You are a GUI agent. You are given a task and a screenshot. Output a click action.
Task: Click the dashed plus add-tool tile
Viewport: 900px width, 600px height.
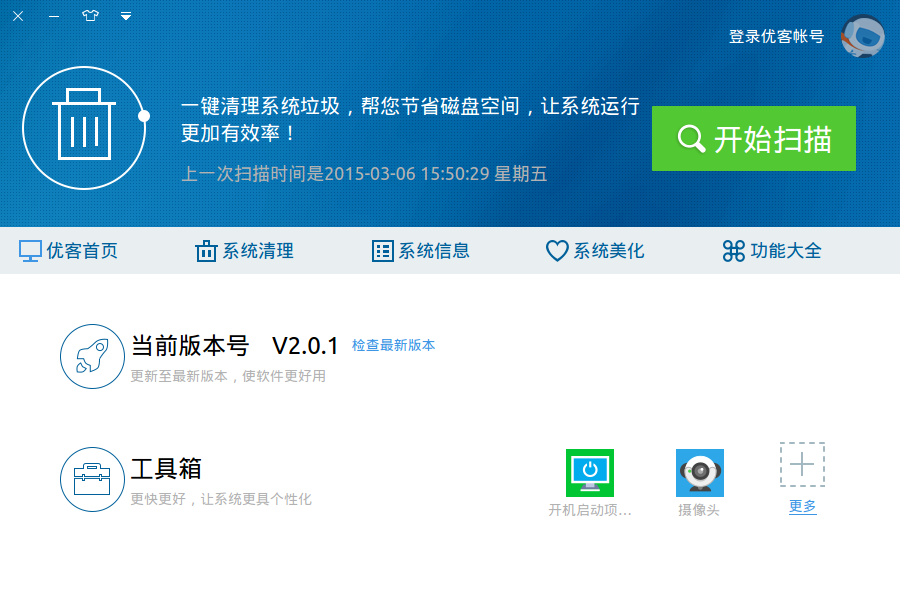pyautogui.click(x=802, y=465)
